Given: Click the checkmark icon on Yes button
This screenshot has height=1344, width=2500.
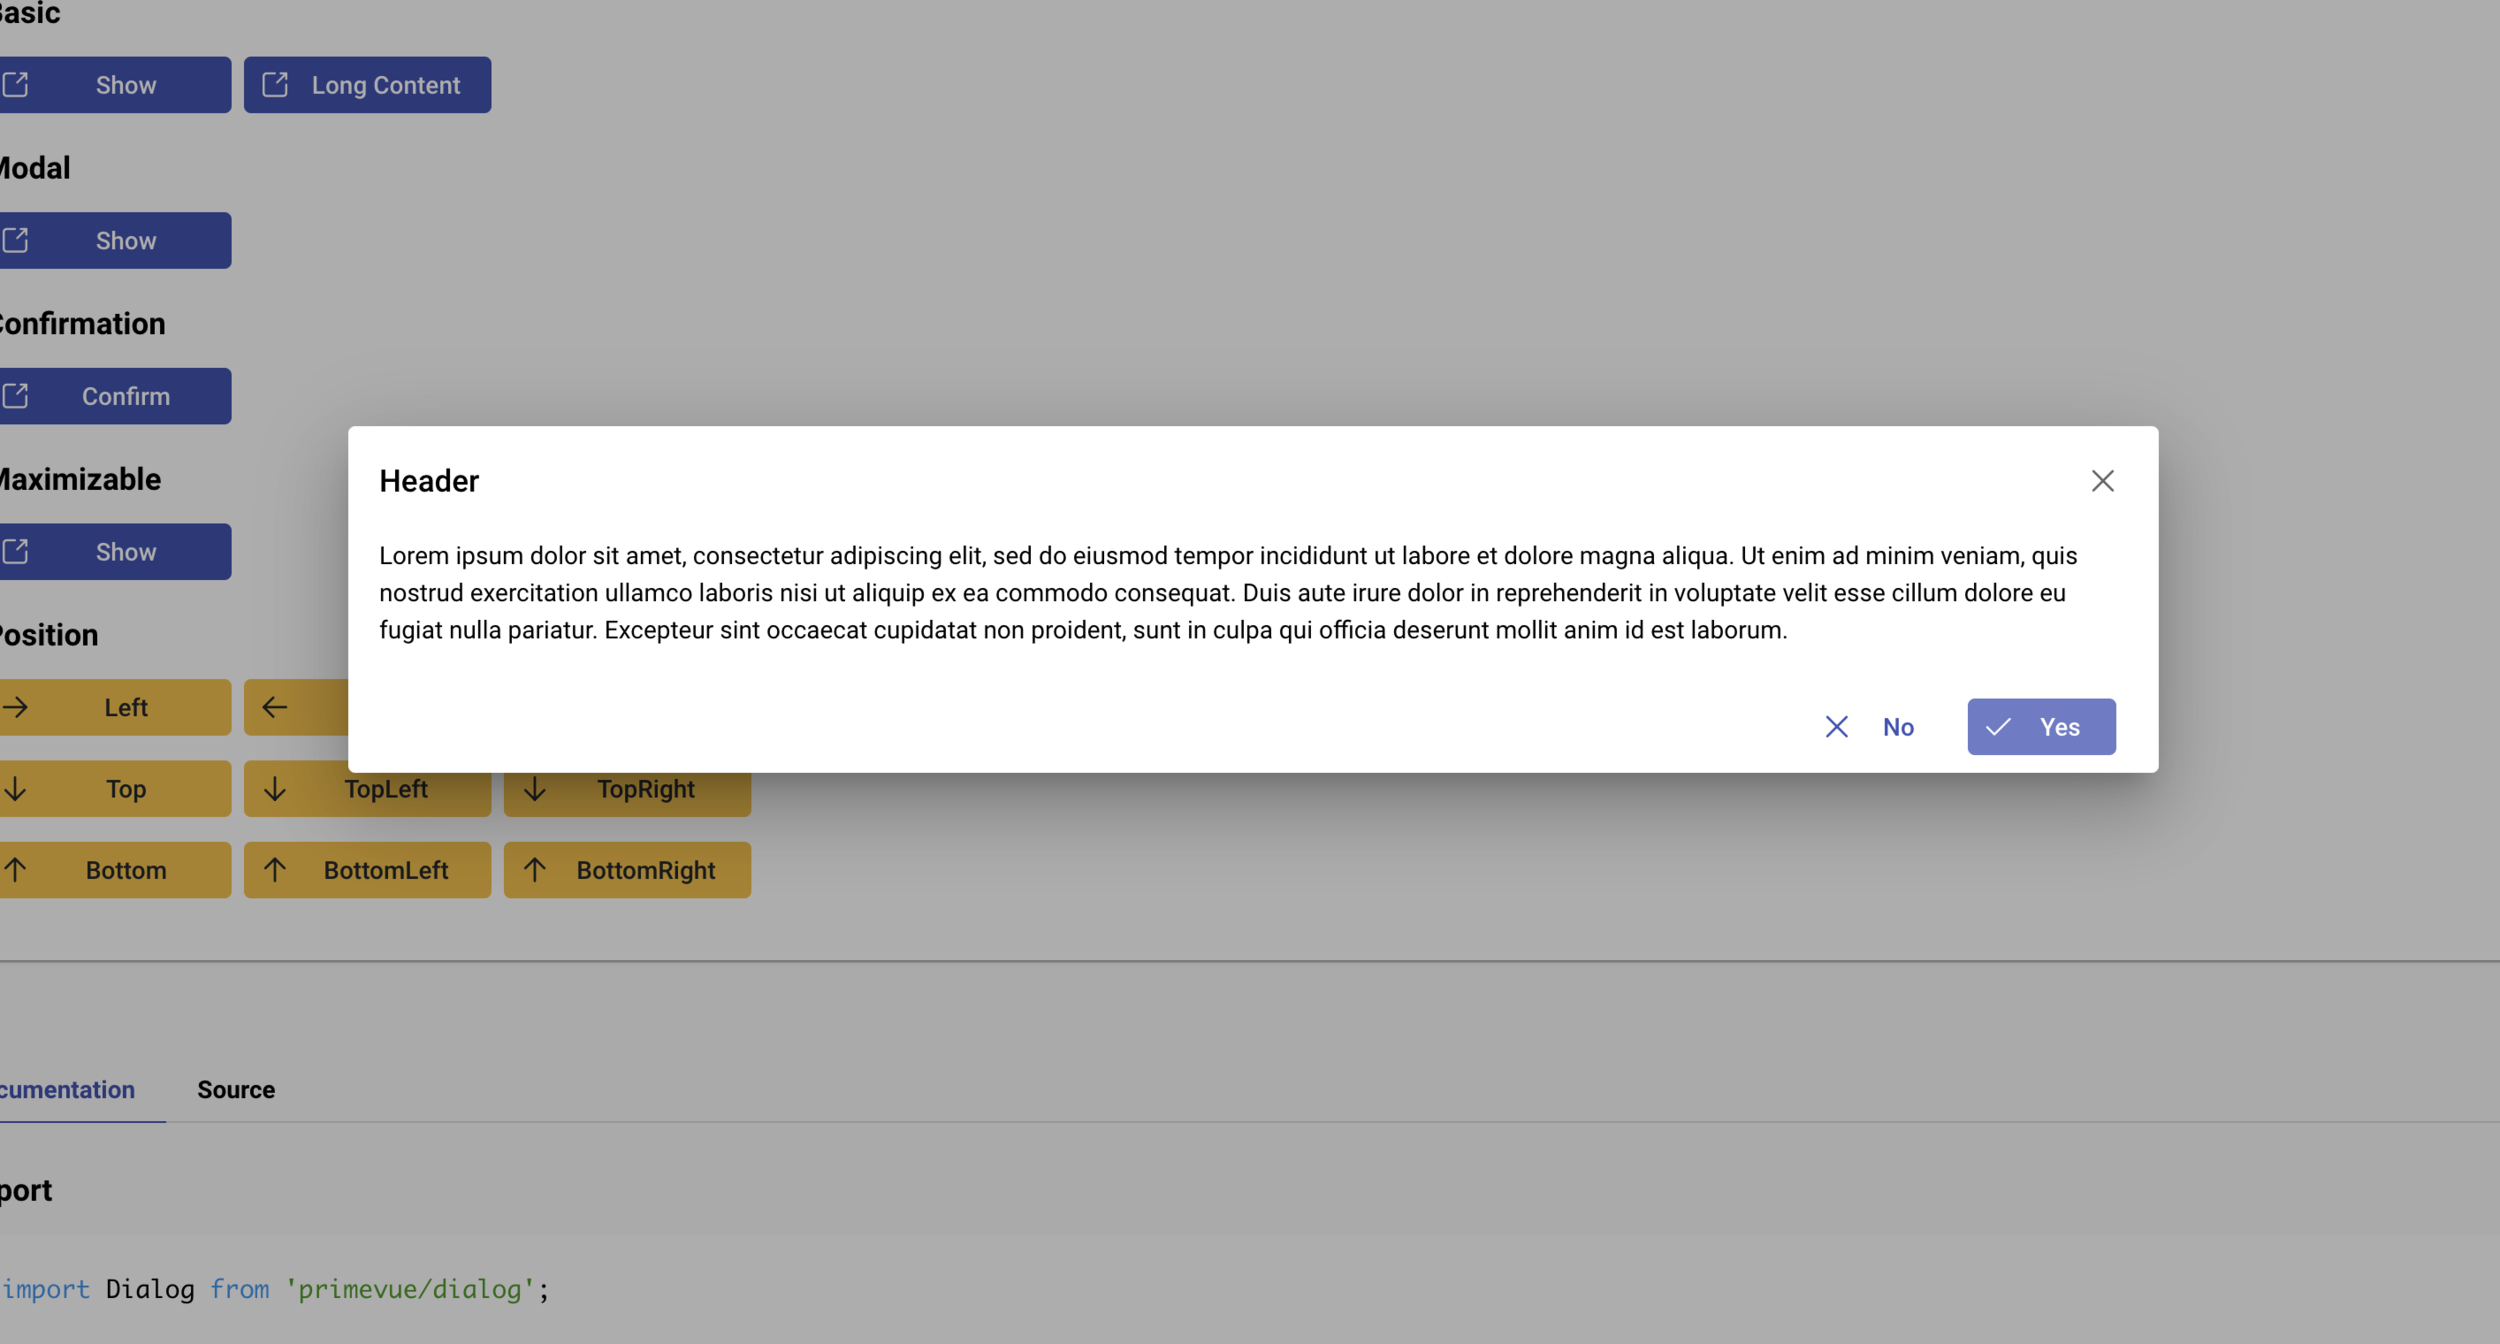Looking at the screenshot, I should click(1997, 727).
